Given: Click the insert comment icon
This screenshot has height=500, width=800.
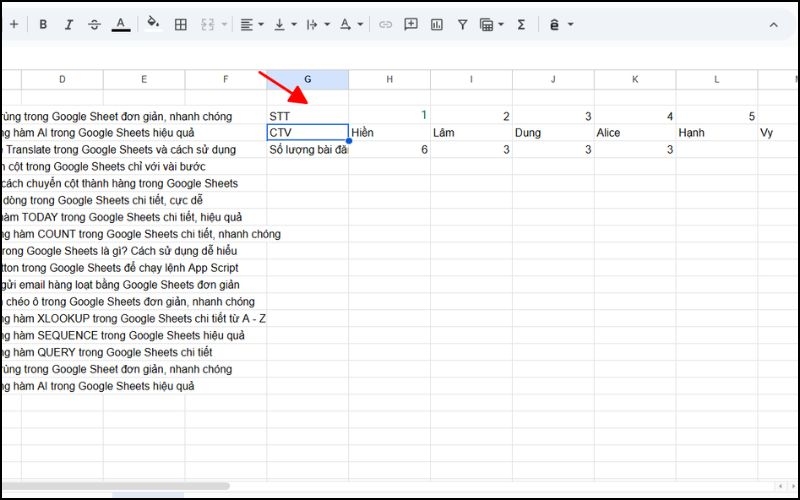Looking at the screenshot, I should pos(411,25).
